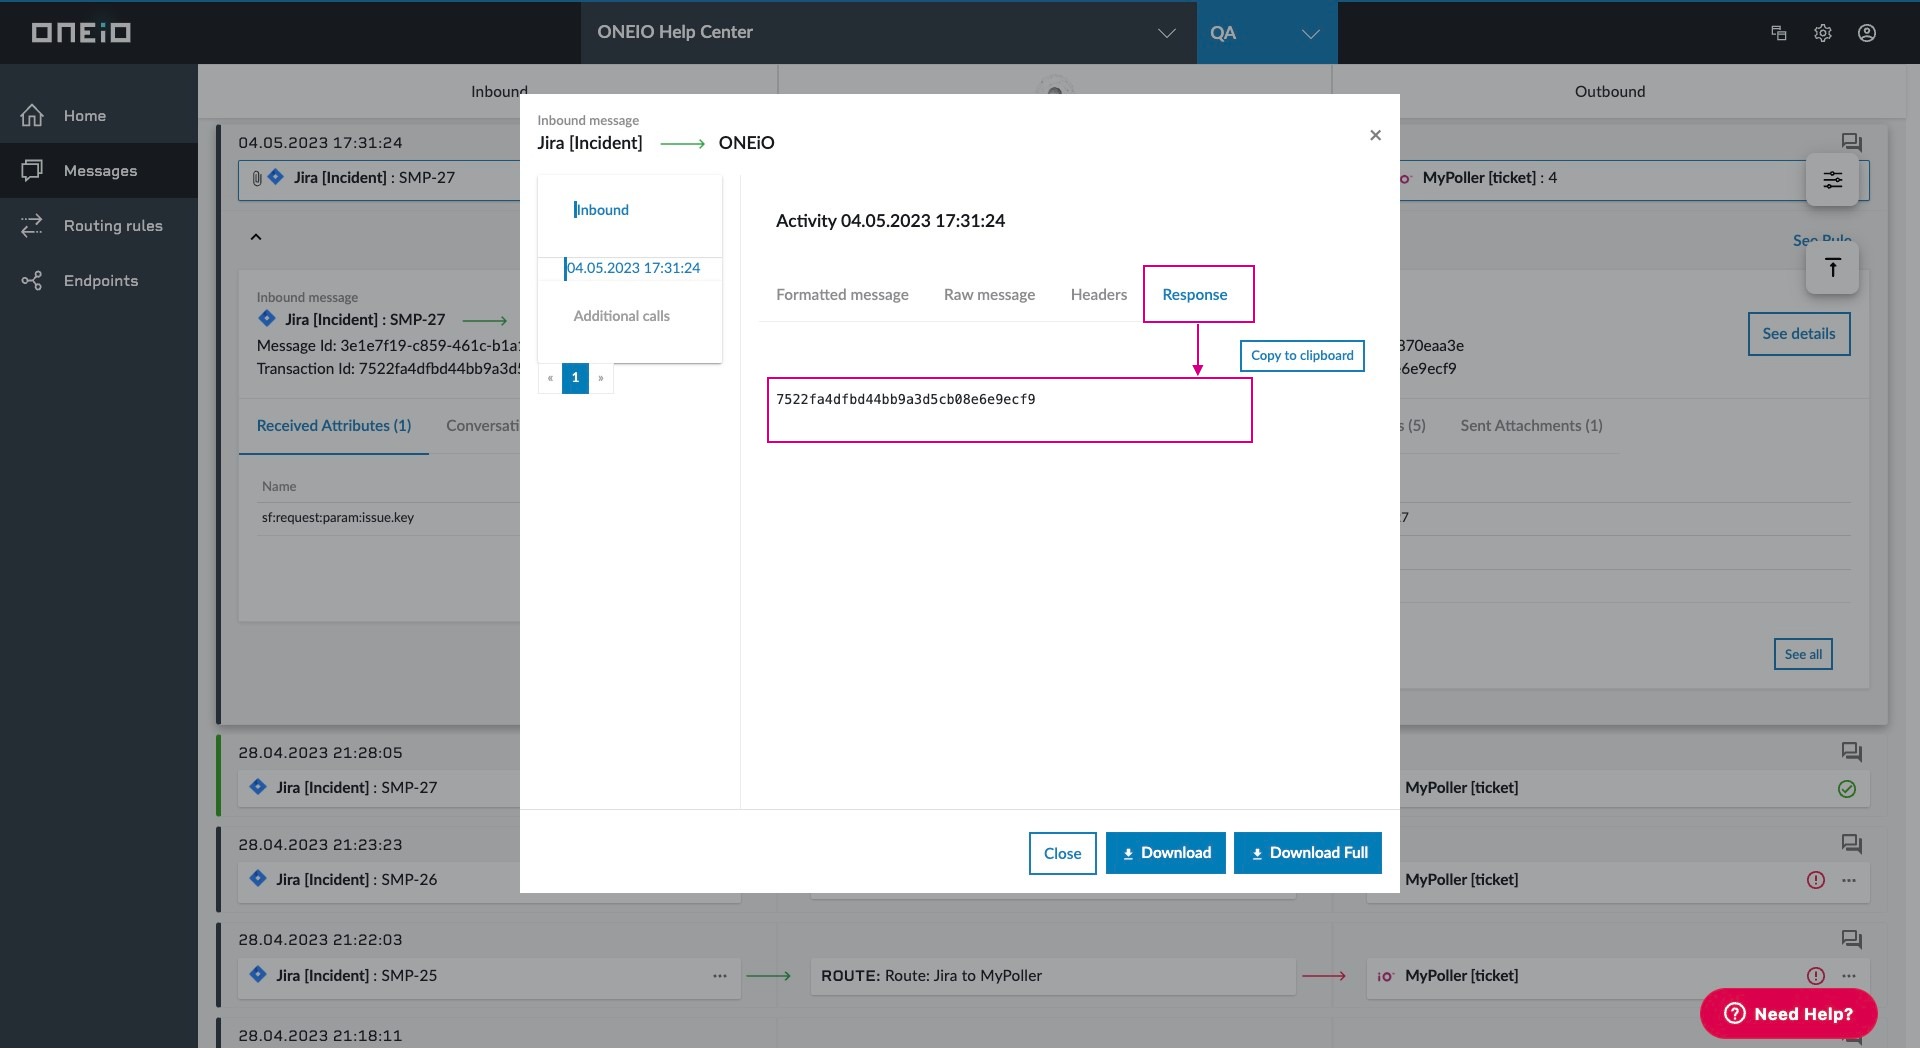1920x1049 pixels.
Task: Click the Inbound column header
Action: tap(499, 92)
